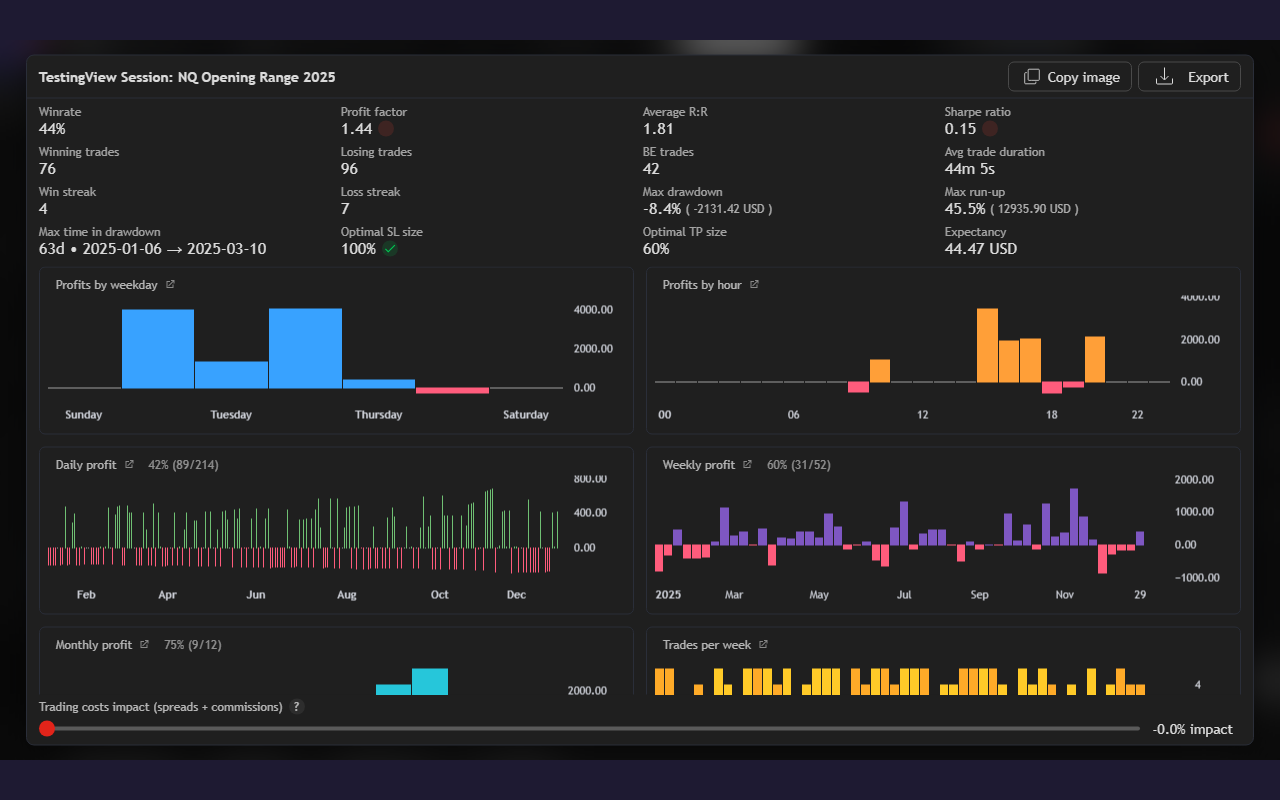
Task: Click the Export button
Action: point(1189,77)
